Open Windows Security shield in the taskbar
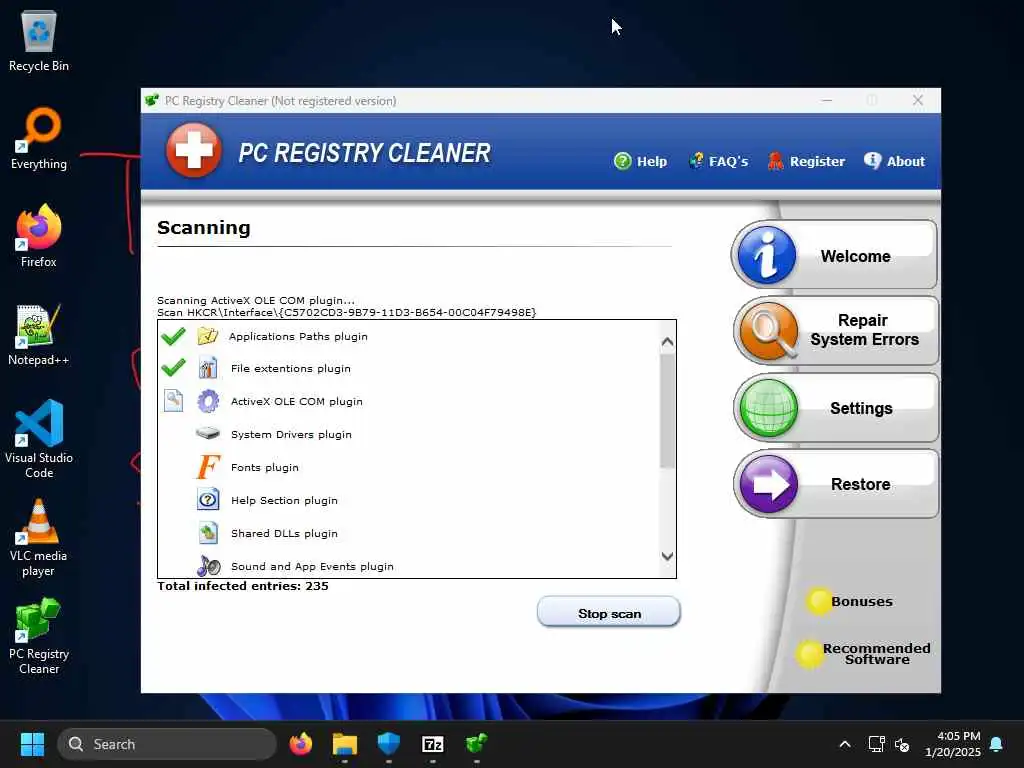 (x=389, y=744)
